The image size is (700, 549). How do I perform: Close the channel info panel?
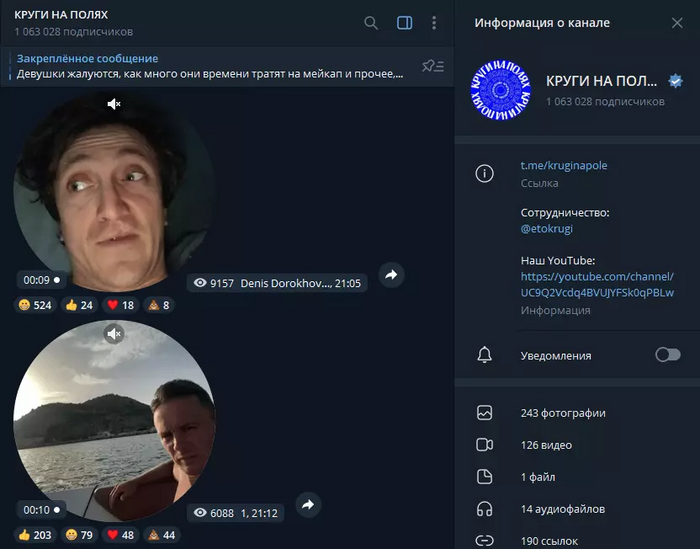tap(677, 23)
